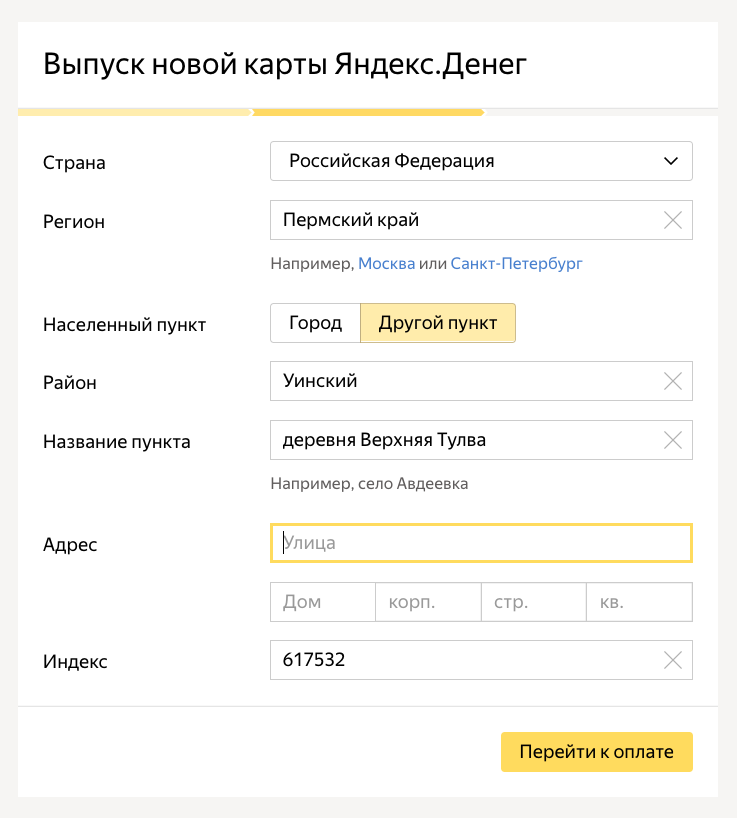The image size is (737, 818).
Task: Click the стр. input field
Action: (533, 601)
